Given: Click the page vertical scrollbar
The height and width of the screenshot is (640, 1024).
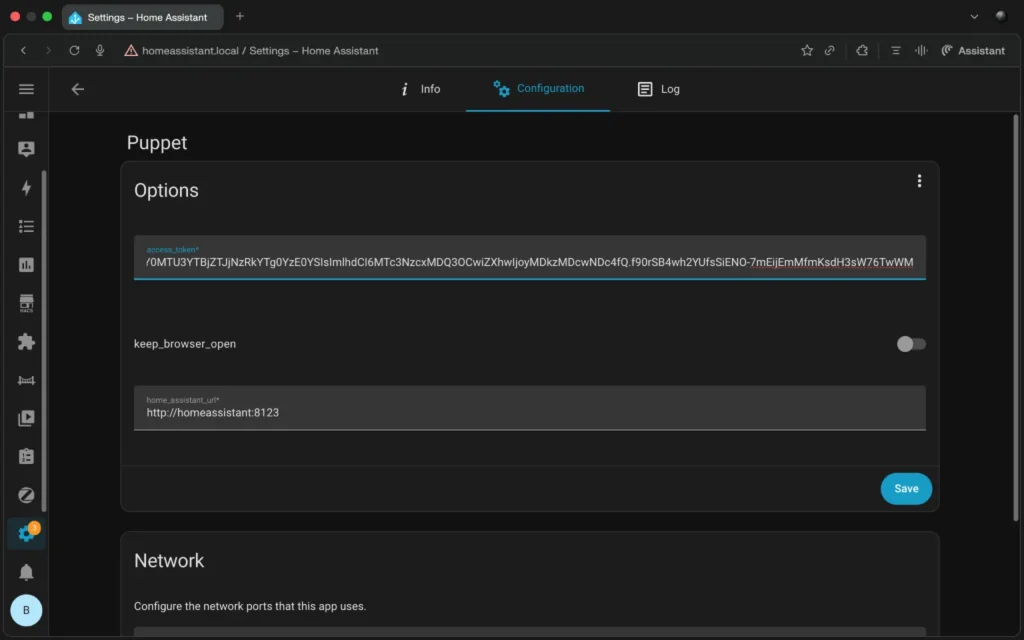Looking at the screenshot, I should pyautogui.click(x=1016, y=317).
